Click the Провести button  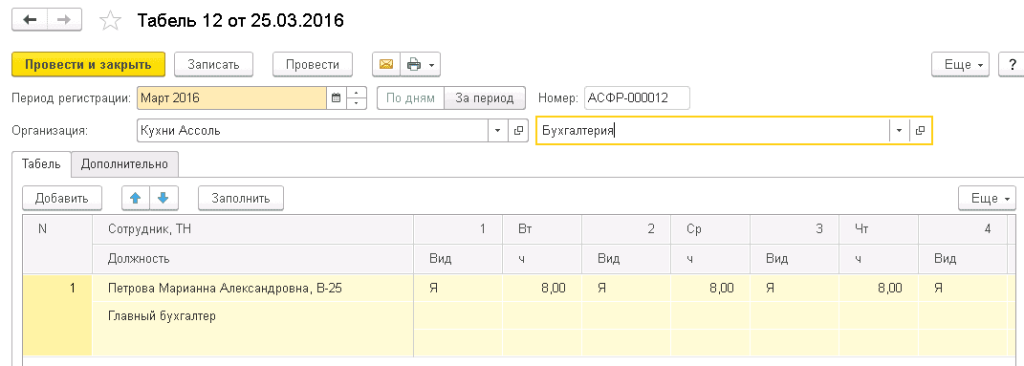click(312, 65)
